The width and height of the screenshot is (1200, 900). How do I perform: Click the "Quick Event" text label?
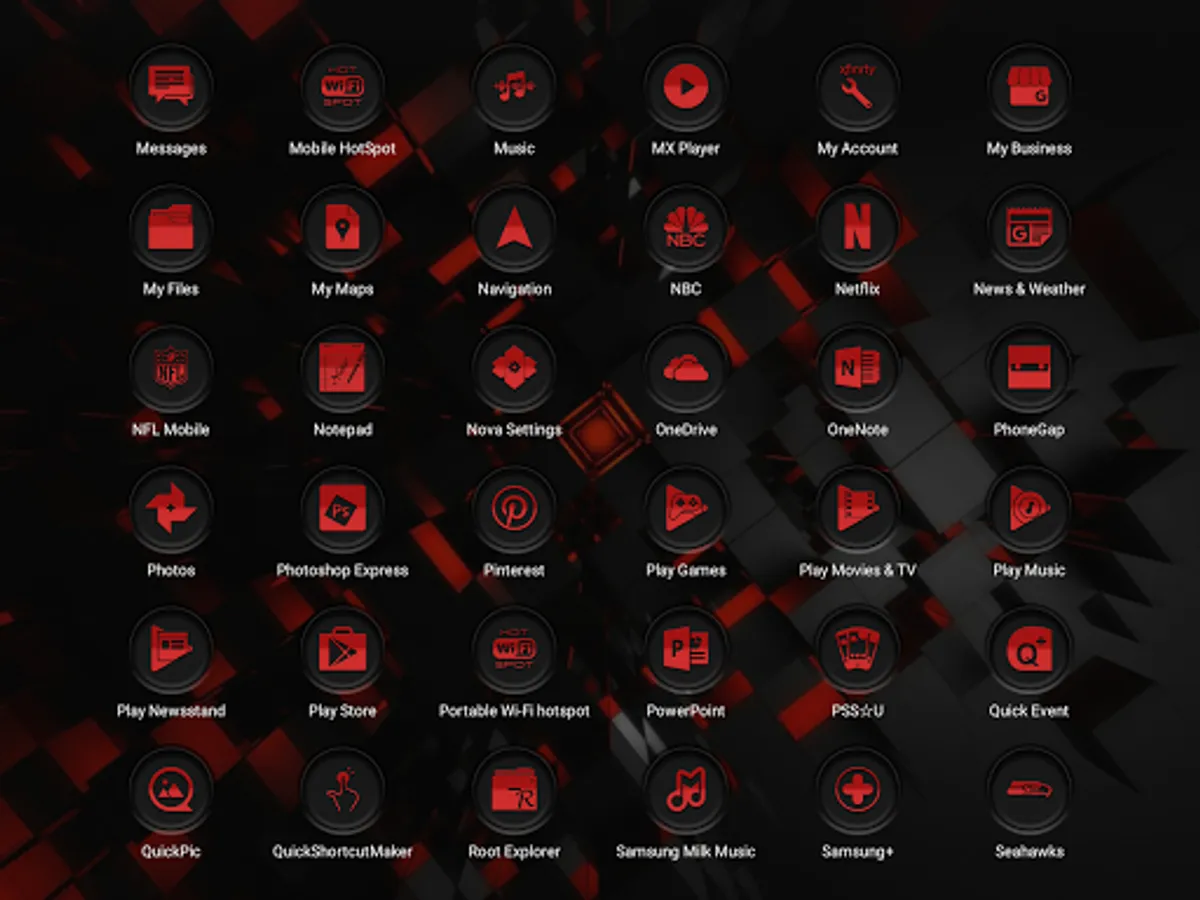pyautogui.click(x=1029, y=711)
